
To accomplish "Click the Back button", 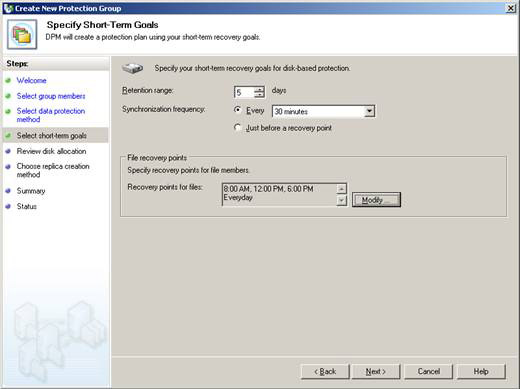I will [325, 371].
